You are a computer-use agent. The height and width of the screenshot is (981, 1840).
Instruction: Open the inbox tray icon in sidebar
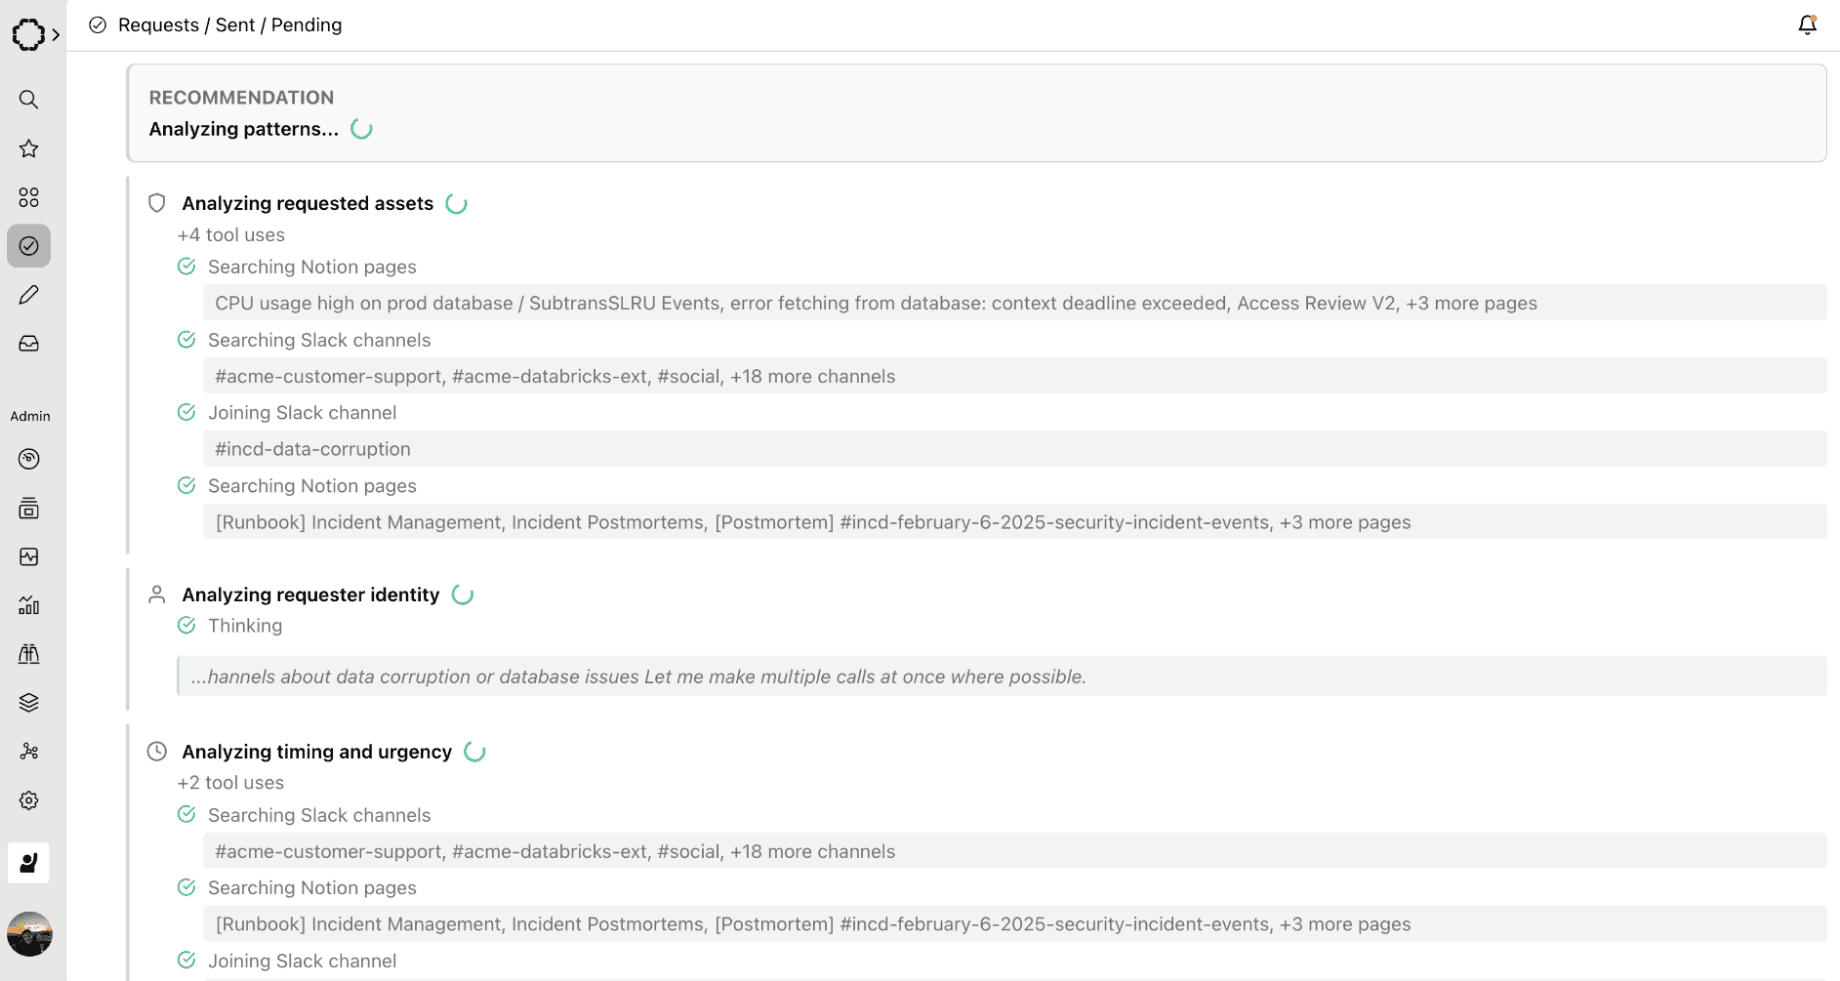(x=29, y=343)
